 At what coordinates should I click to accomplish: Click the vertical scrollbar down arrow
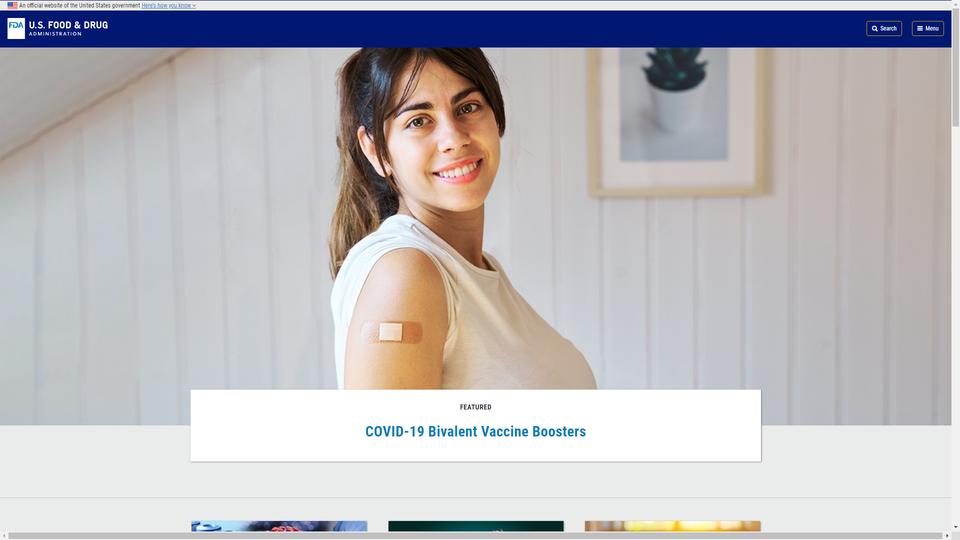point(956,527)
